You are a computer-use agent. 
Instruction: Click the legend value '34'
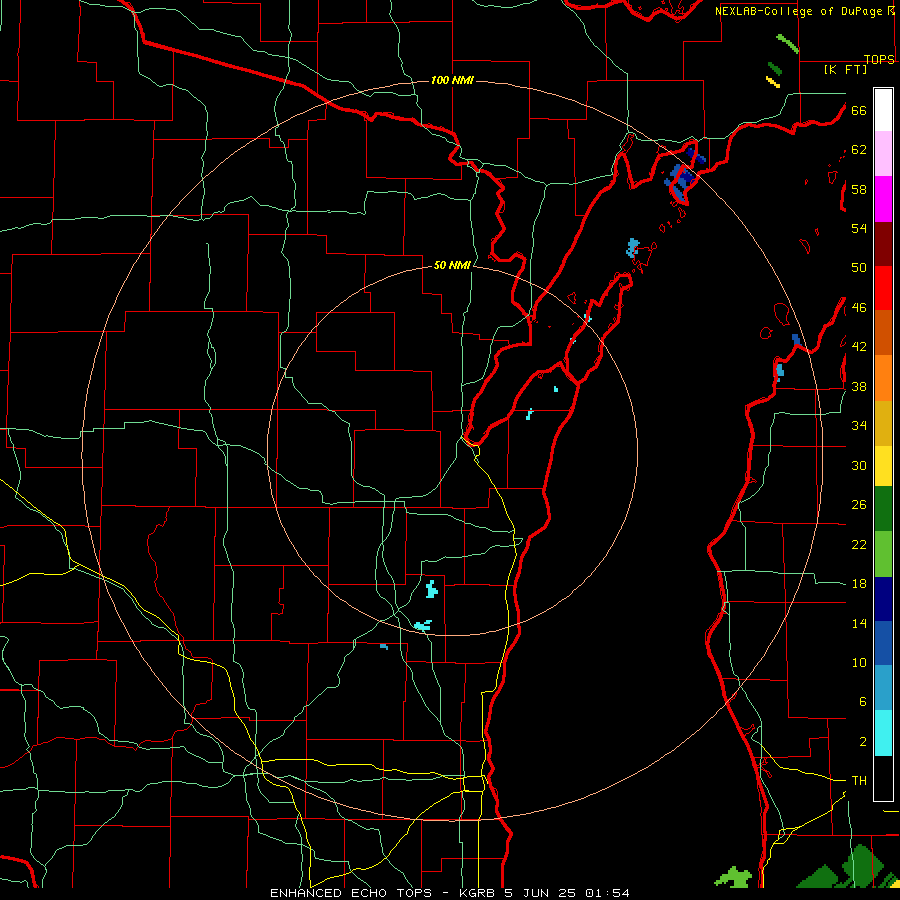click(x=859, y=425)
